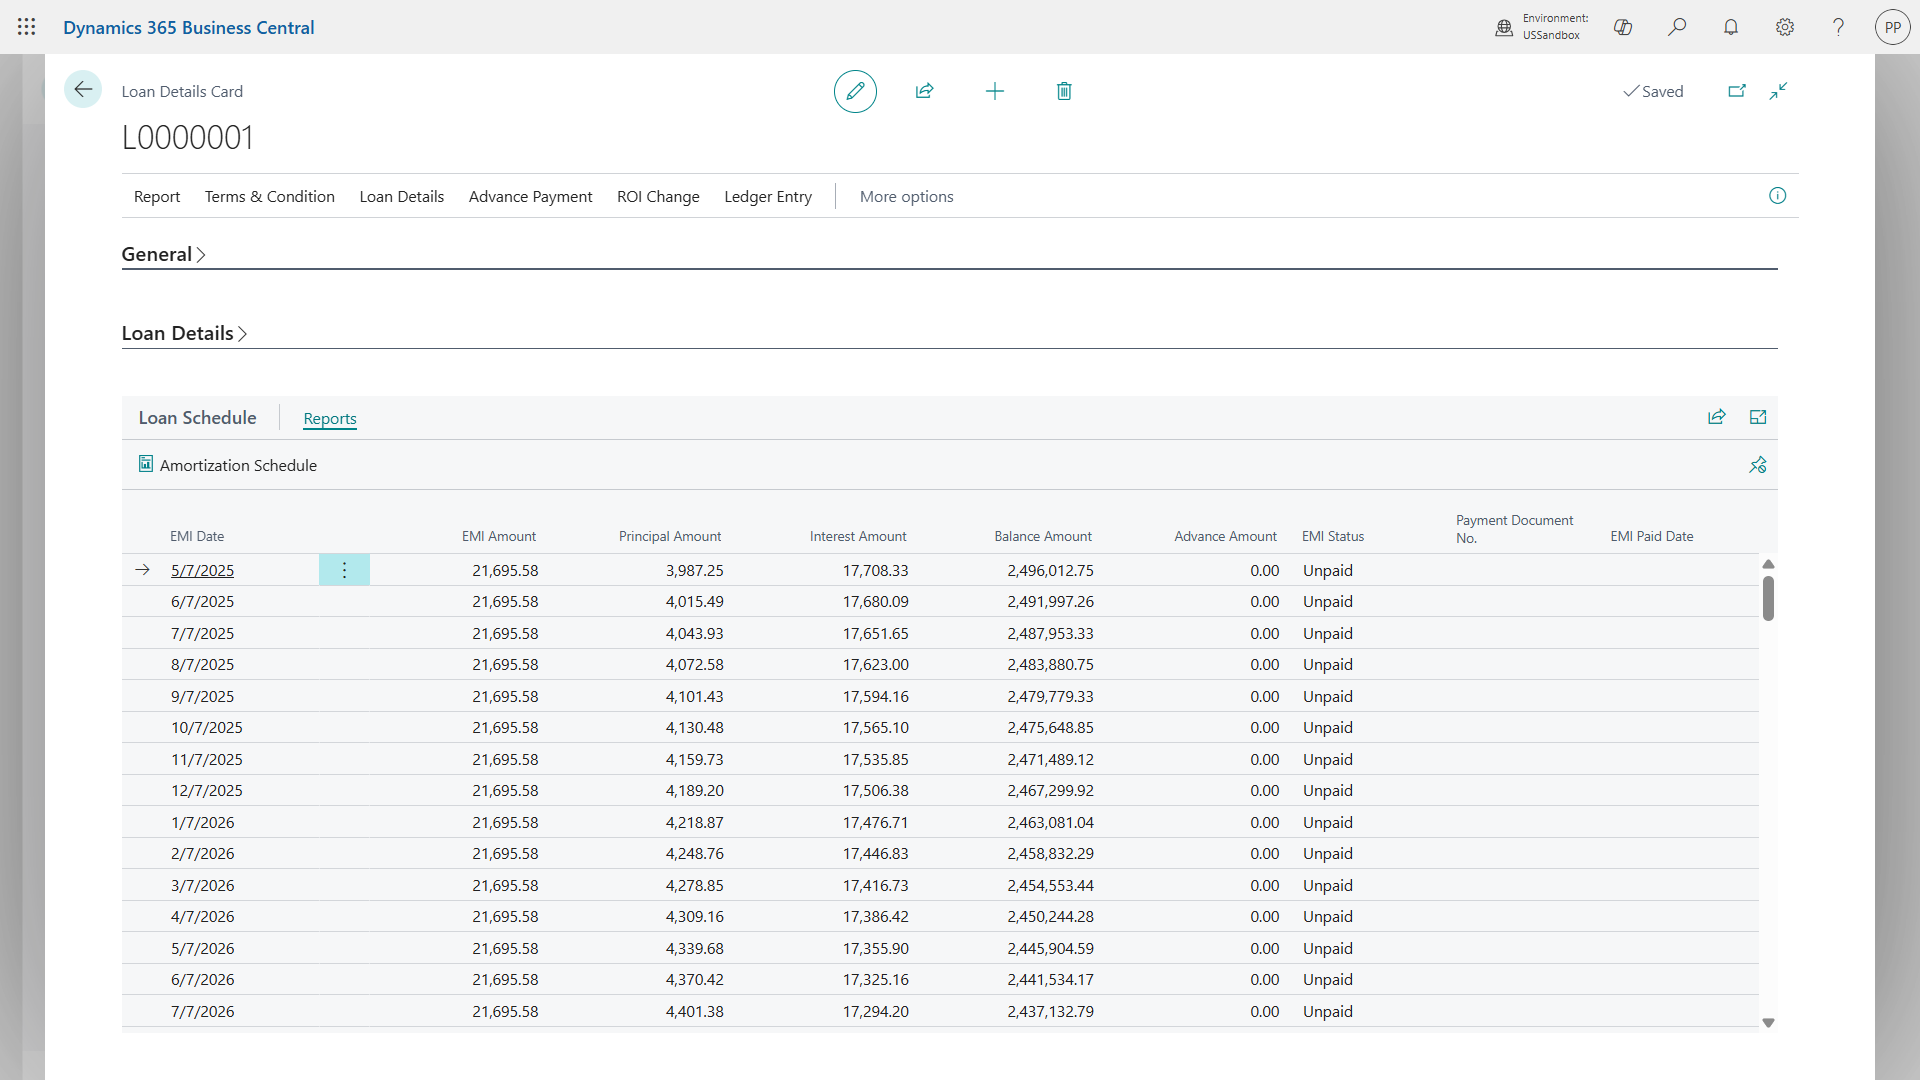Open the More options menu
This screenshot has width=1920, height=1080.
point(906,196)
